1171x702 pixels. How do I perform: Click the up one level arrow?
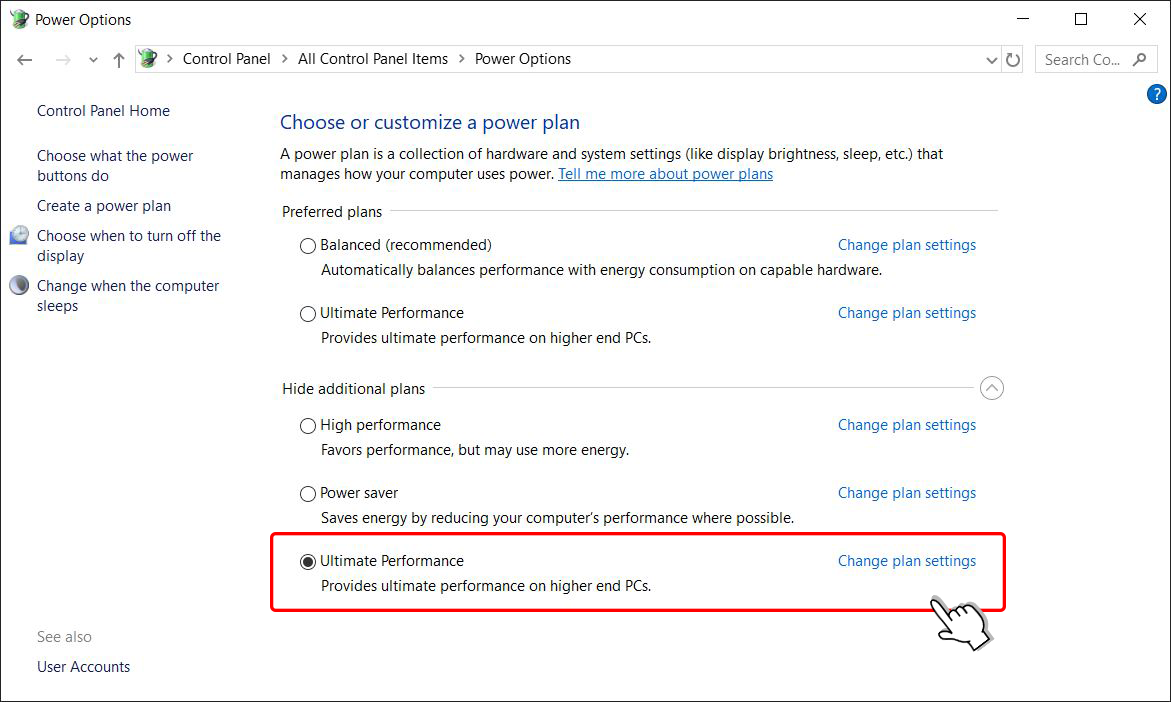click(x=119, y=60)
